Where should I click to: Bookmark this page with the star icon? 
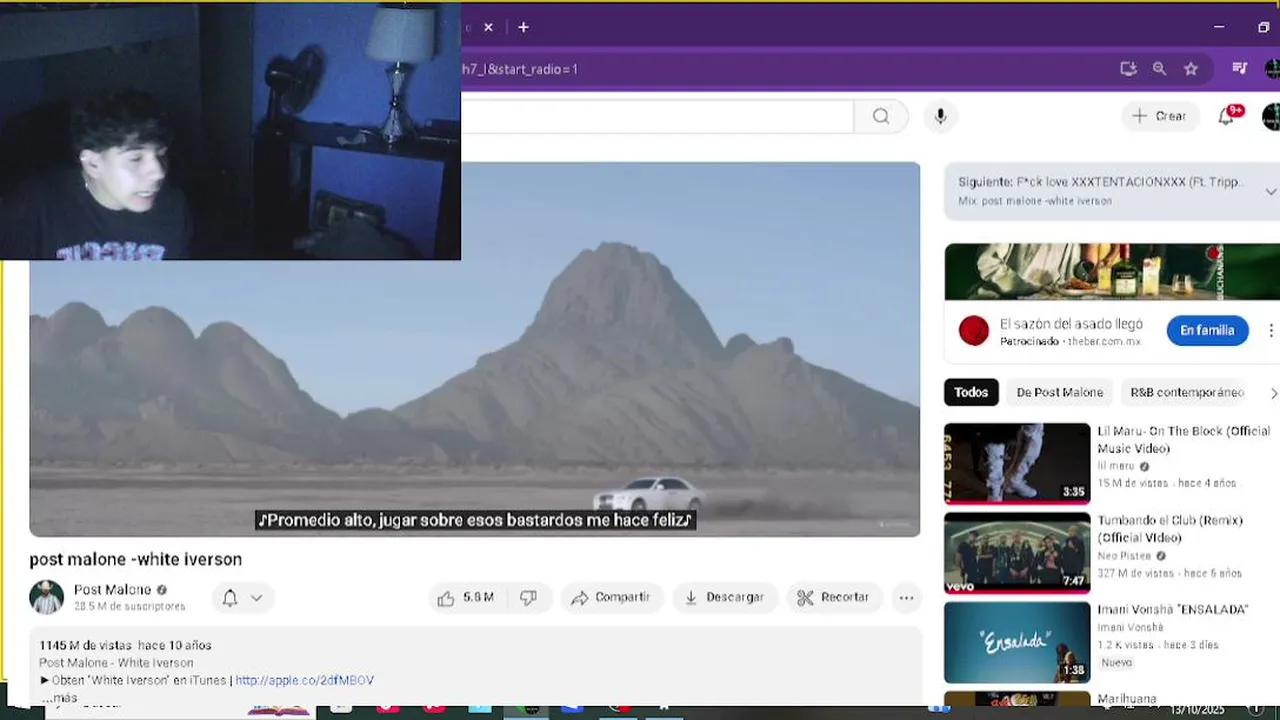pyautogui.click(x=1191, y=69)
